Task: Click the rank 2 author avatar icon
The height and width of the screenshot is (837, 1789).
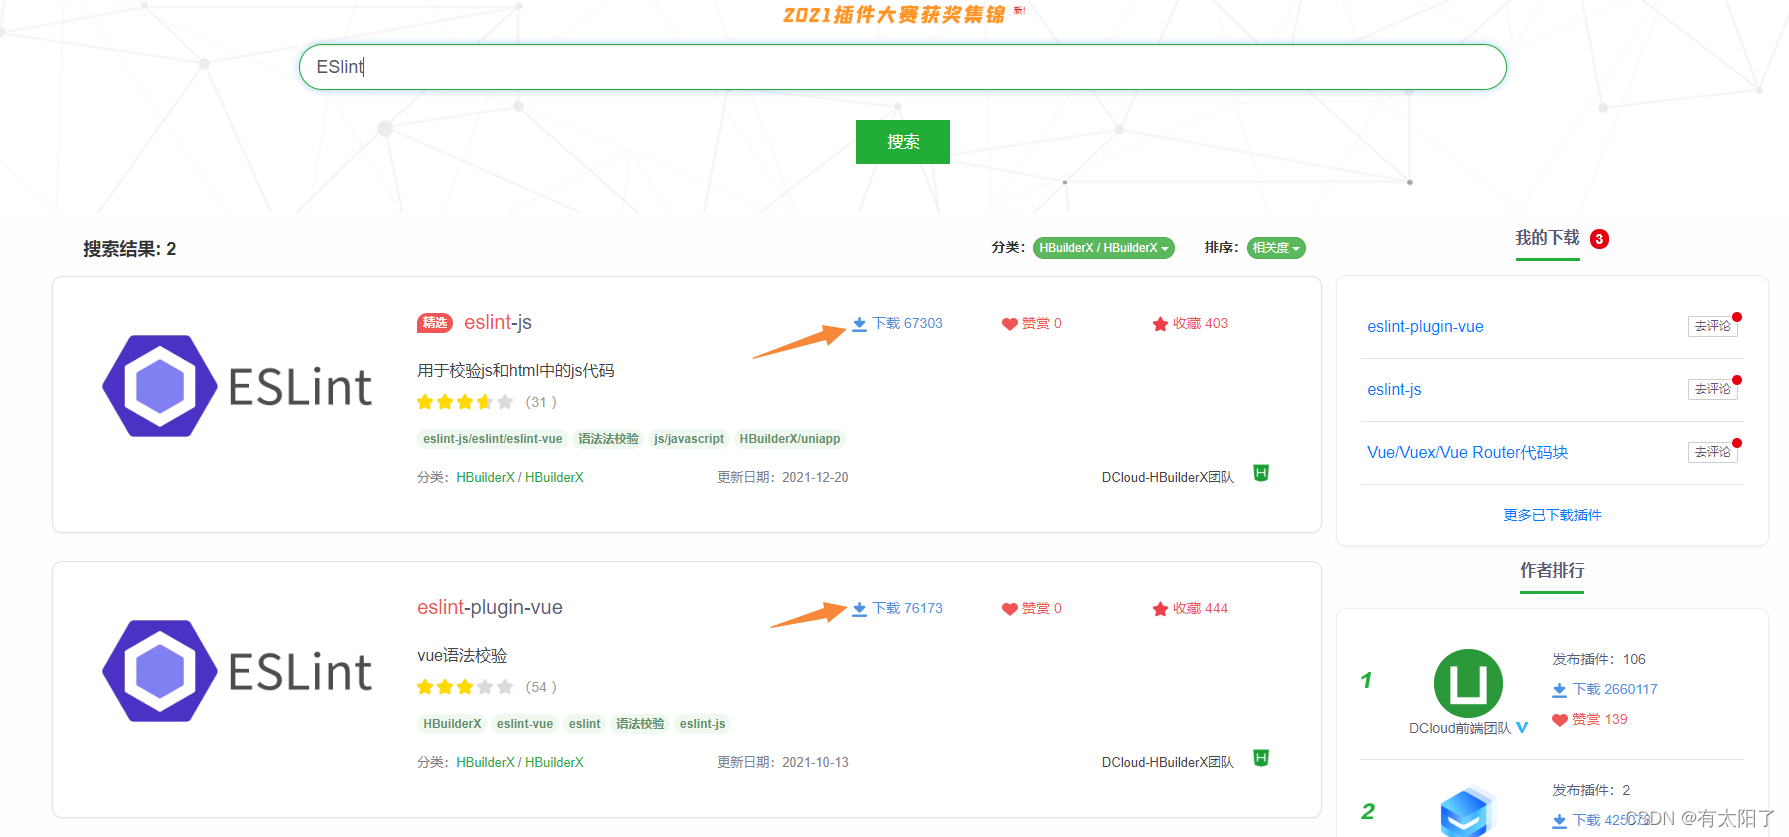Action: click(x=1466, y=811)
